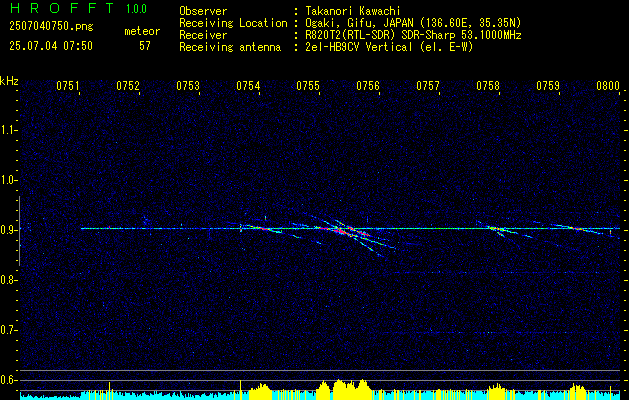Click the 0756 time axis marker
Image resolution: width=629 pixels, height=400 pixels.
[368, 86]
